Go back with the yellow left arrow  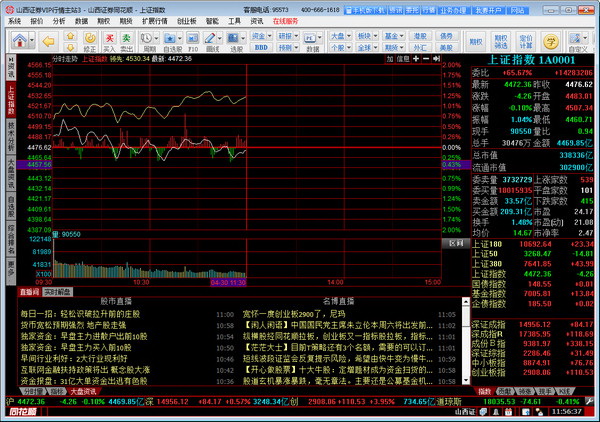(x=49, y=41)
